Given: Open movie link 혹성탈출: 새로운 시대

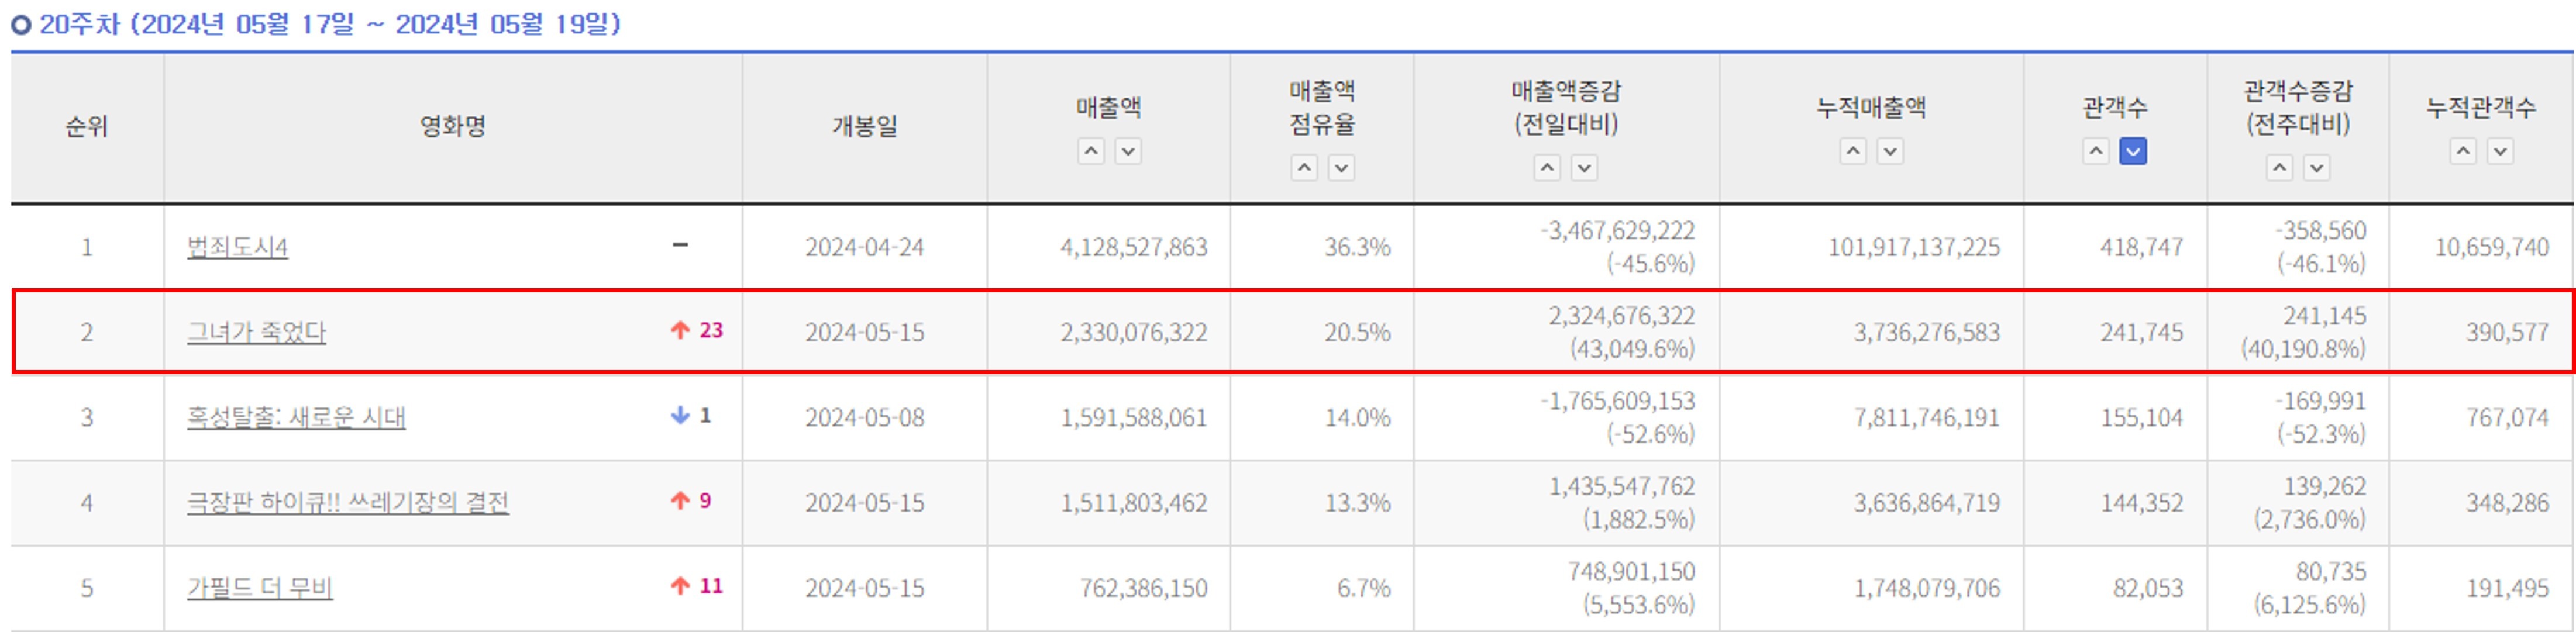Looking at the screenshot, I should click(296, 417).
